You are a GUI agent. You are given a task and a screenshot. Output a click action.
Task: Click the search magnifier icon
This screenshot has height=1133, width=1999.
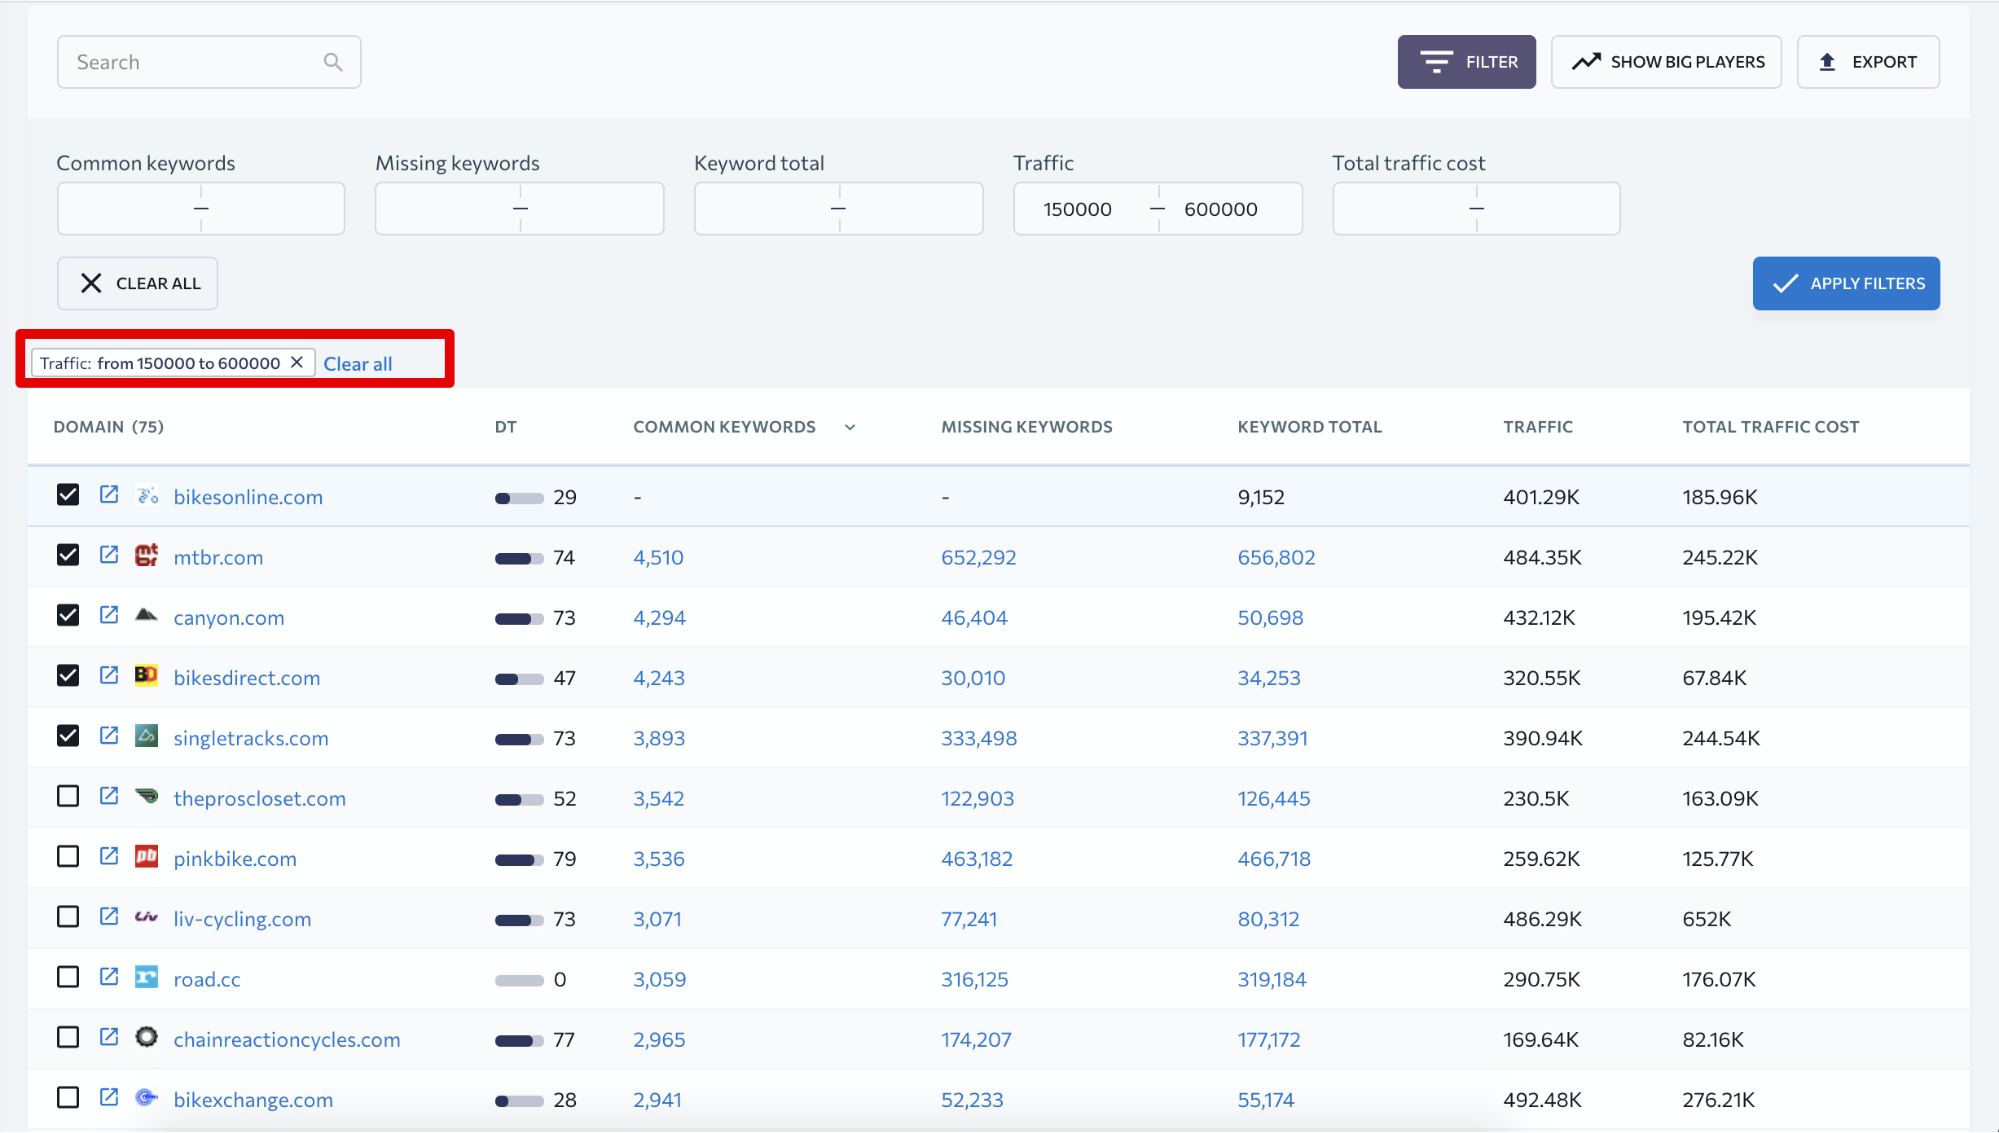[x=333, y=62]
